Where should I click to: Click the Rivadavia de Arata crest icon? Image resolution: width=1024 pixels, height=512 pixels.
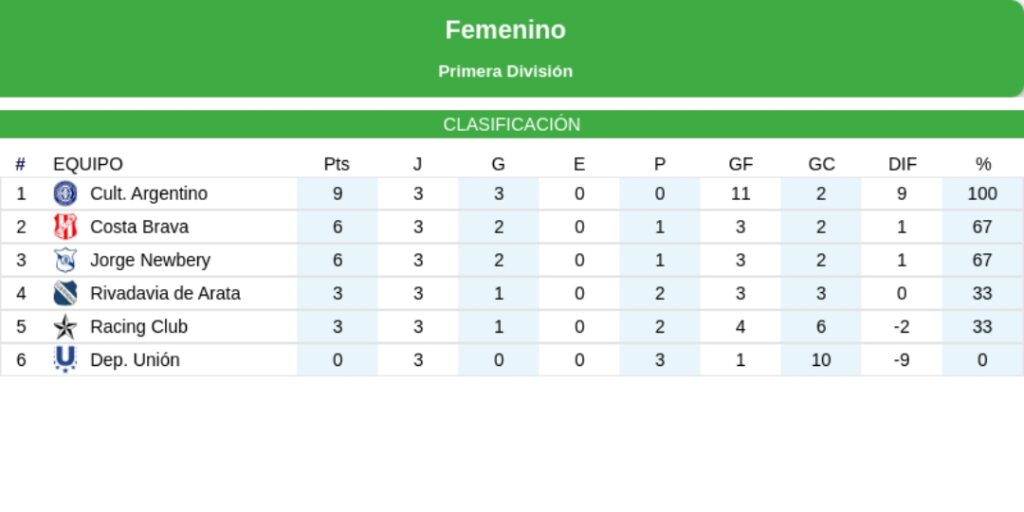click(65, 293)
